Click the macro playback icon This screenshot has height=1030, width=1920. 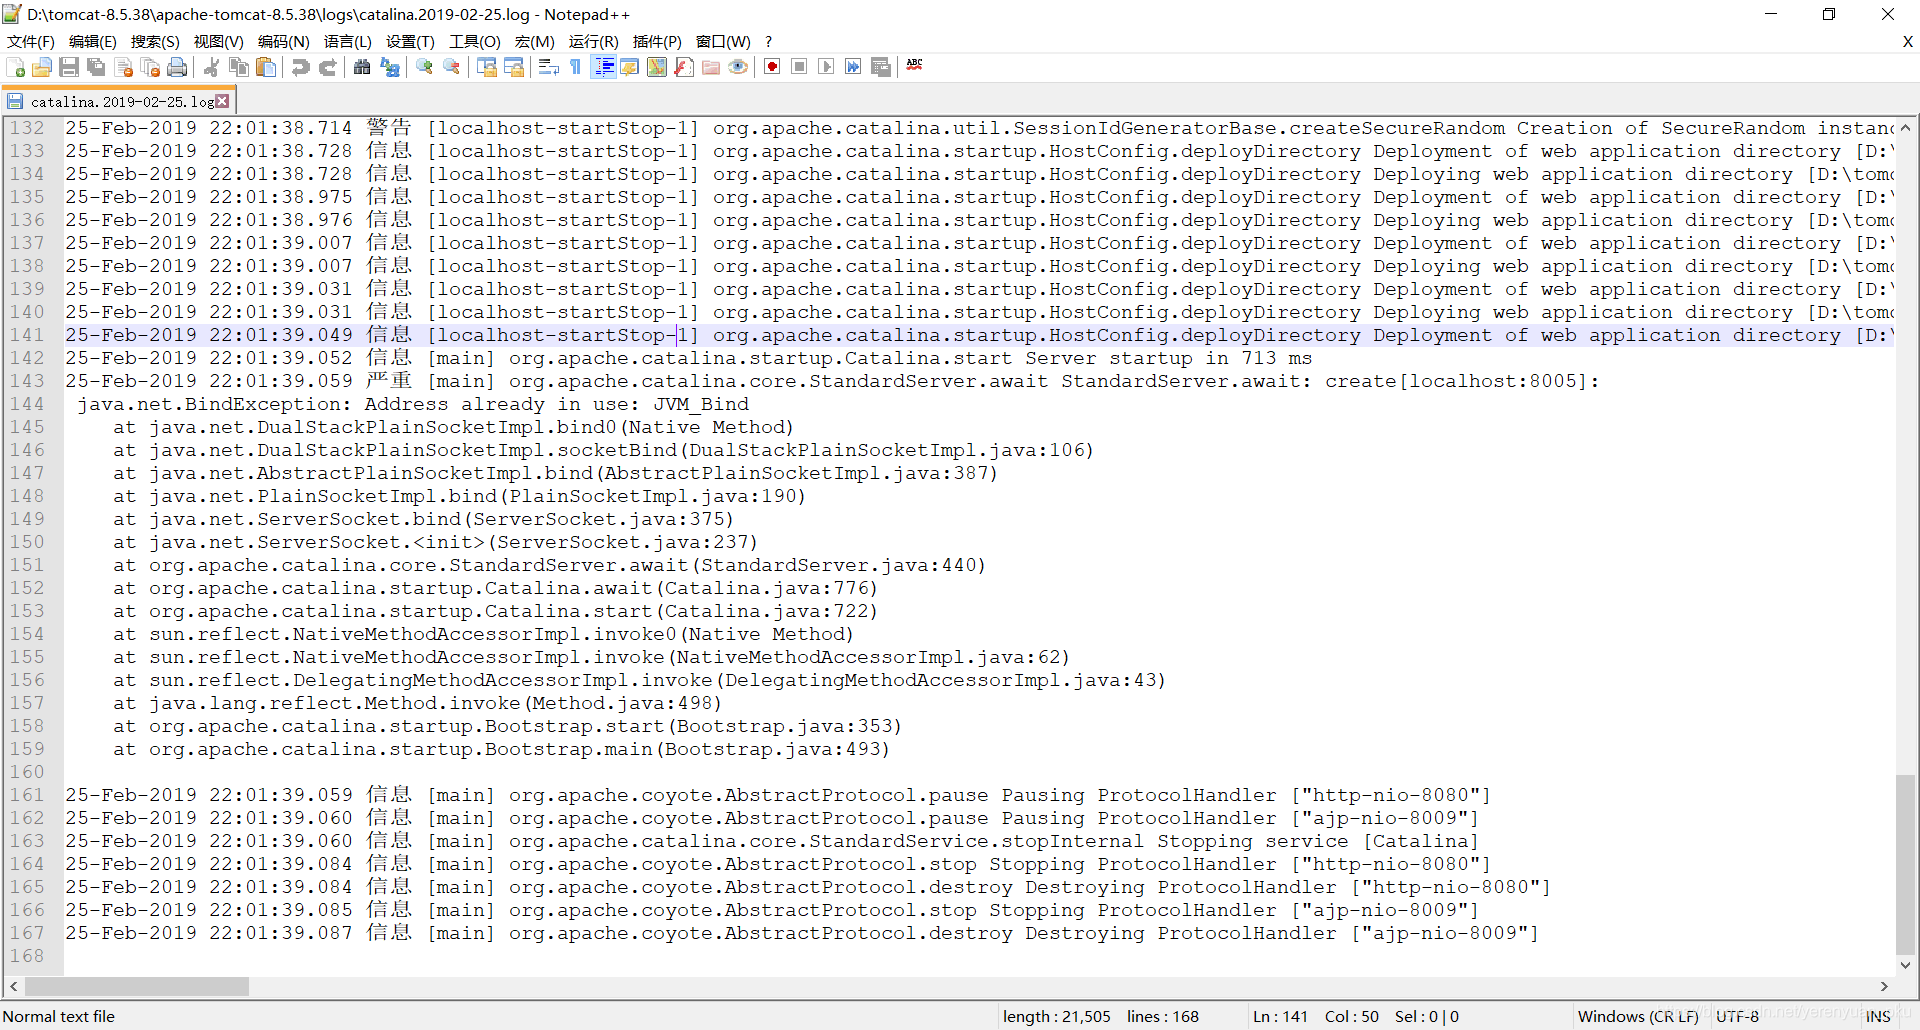tap(826, 67)
